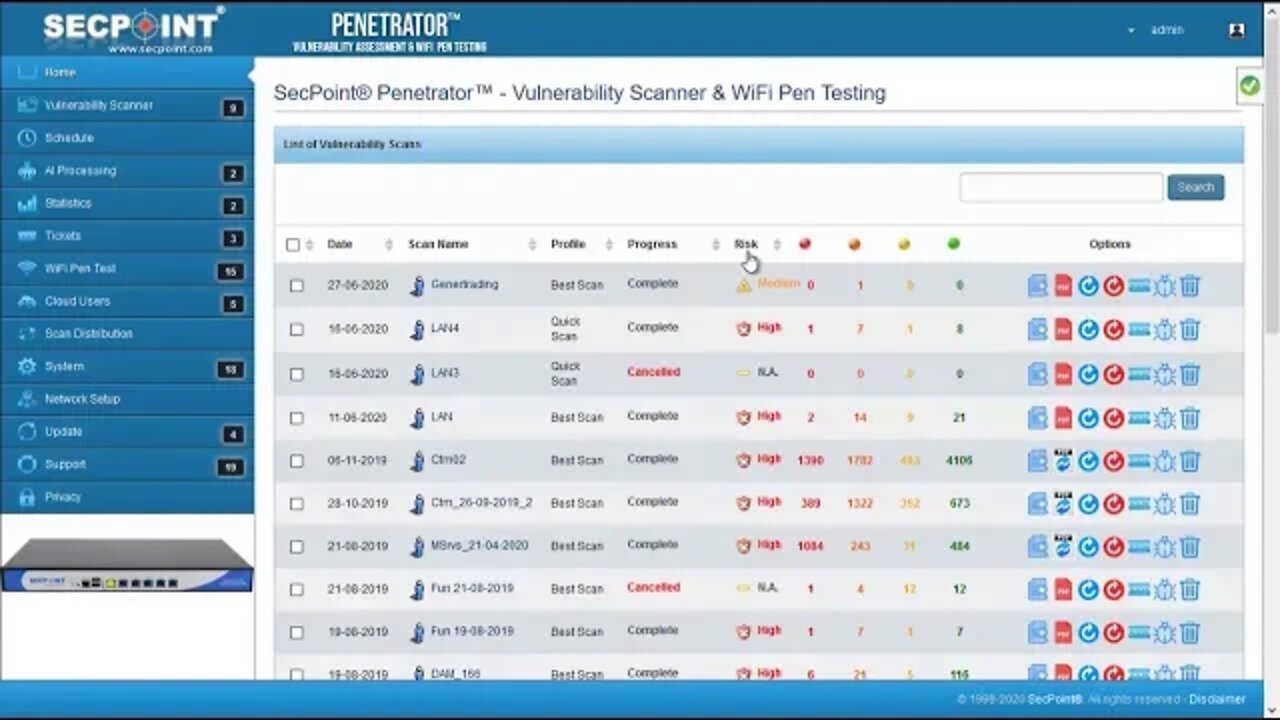Screen dimensions: 1280x720
Task: Delete the Ctrn02 scan via trash icon
Action: coord(1190,461)
